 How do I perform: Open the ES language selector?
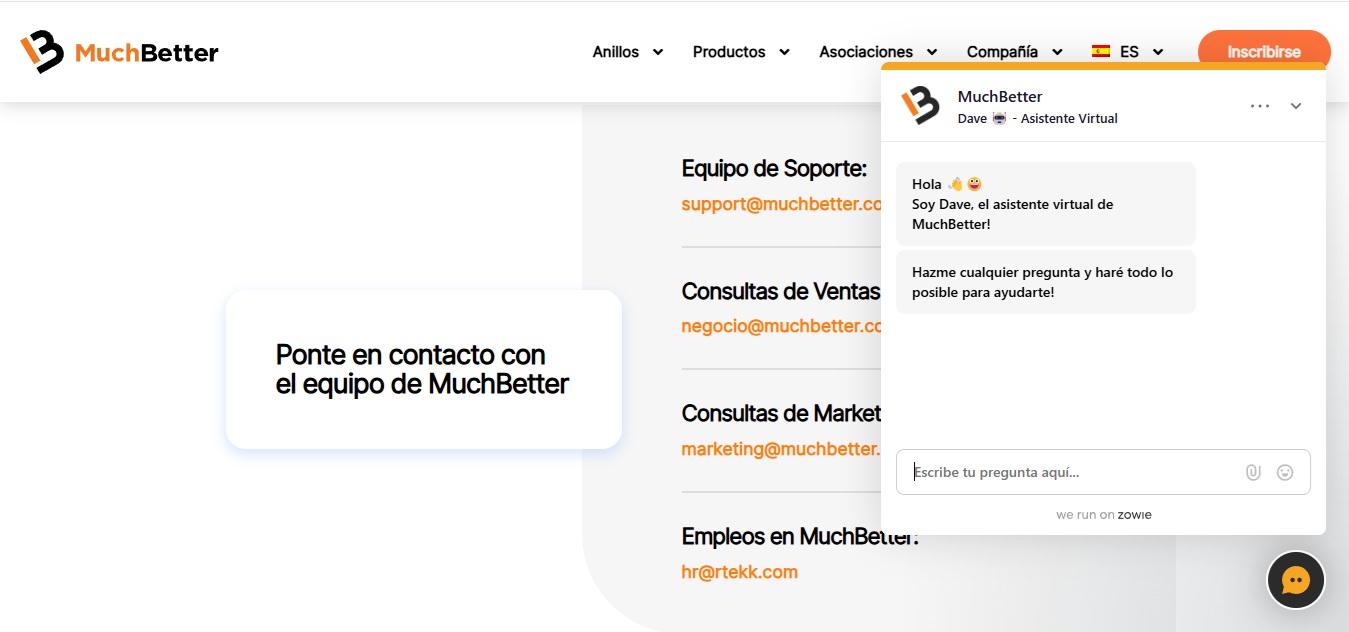(1128, 52)
